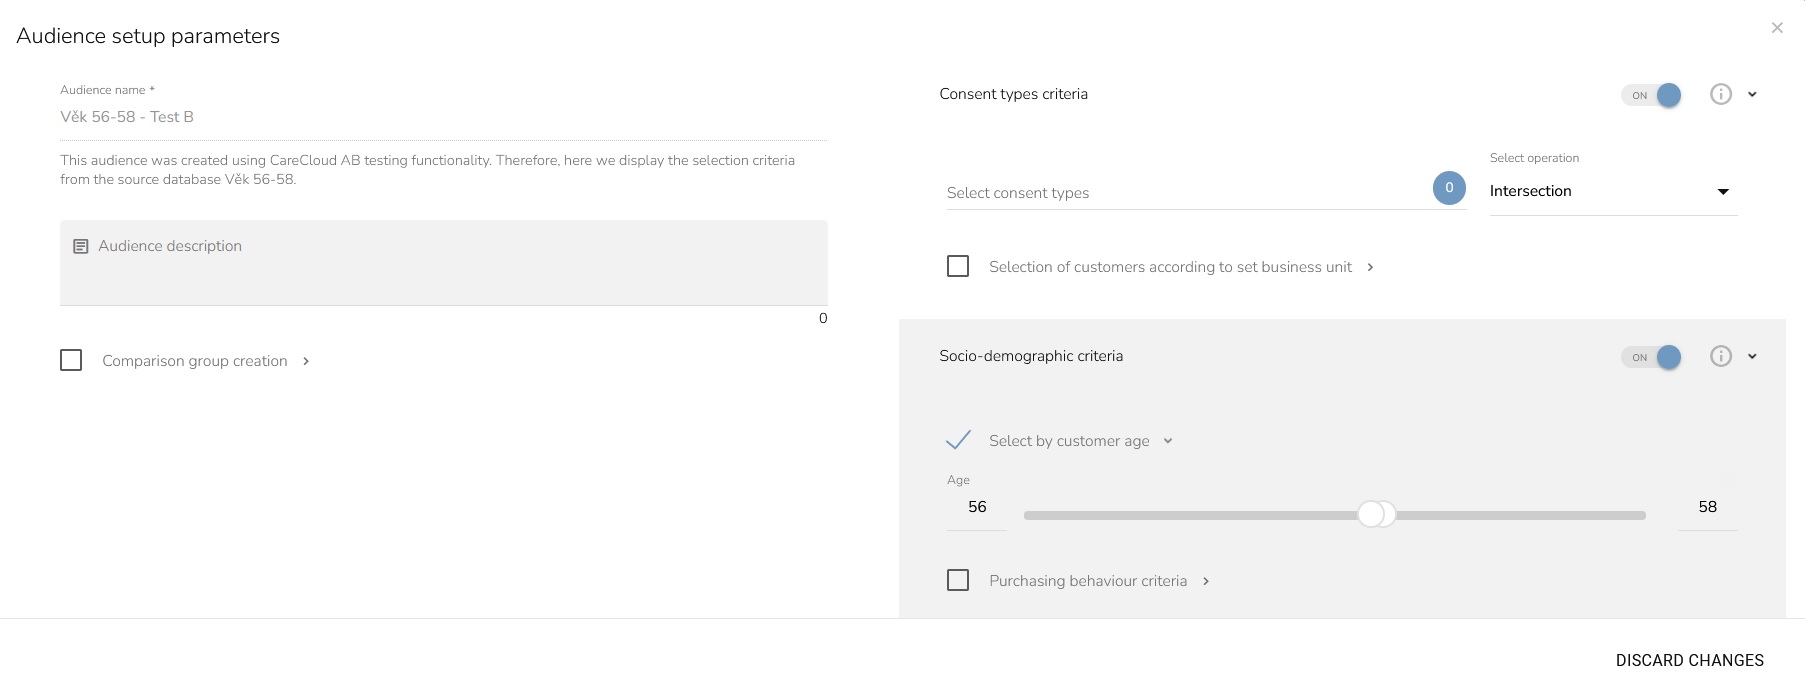Toggle the Socio-demographic criteria switch
The width and height of the screenshot is (1805, 680).
pyautogui.click(x=1652, y=357)
